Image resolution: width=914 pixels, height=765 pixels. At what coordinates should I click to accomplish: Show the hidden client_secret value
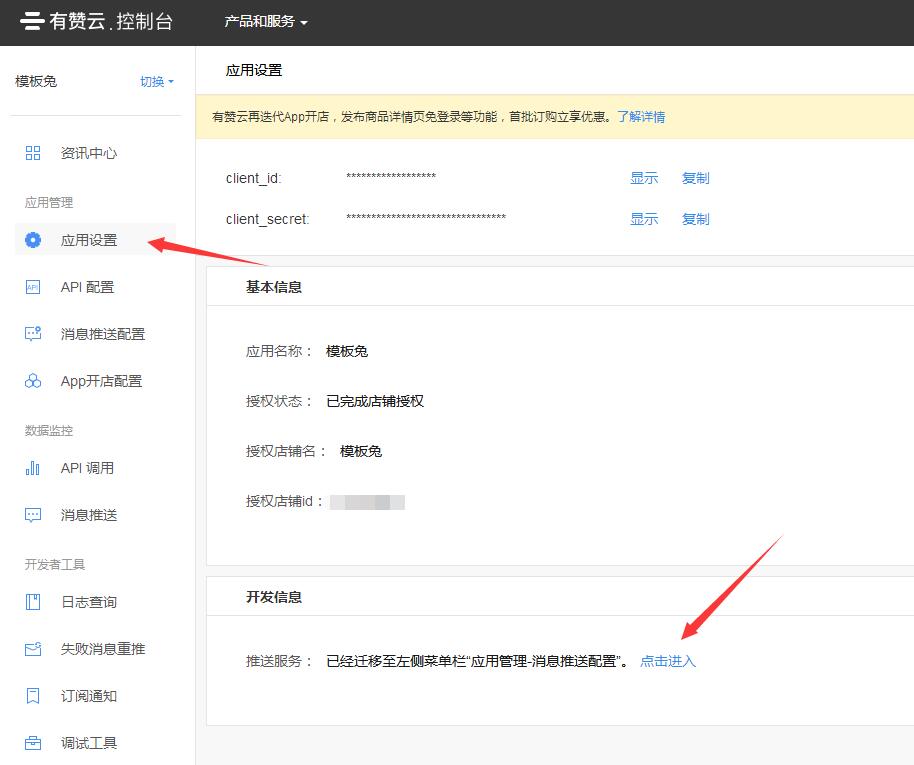click(644, 219)
